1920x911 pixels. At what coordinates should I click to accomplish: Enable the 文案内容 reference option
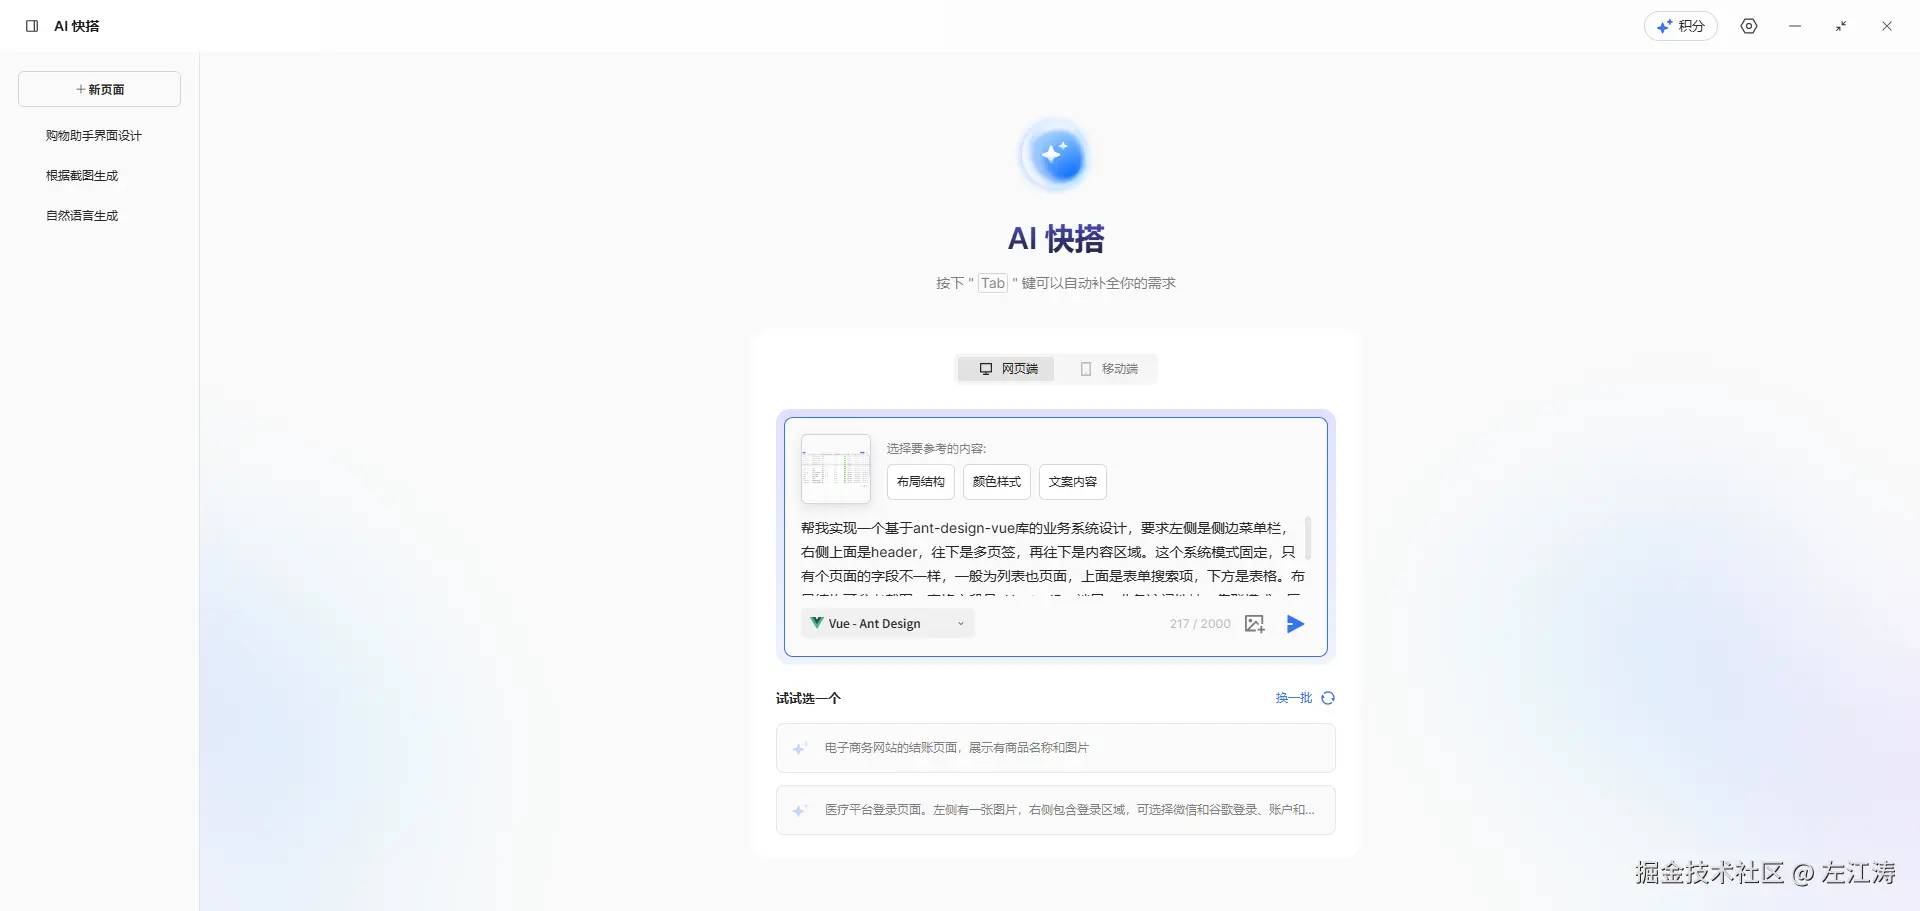[x=1072, y=481]
